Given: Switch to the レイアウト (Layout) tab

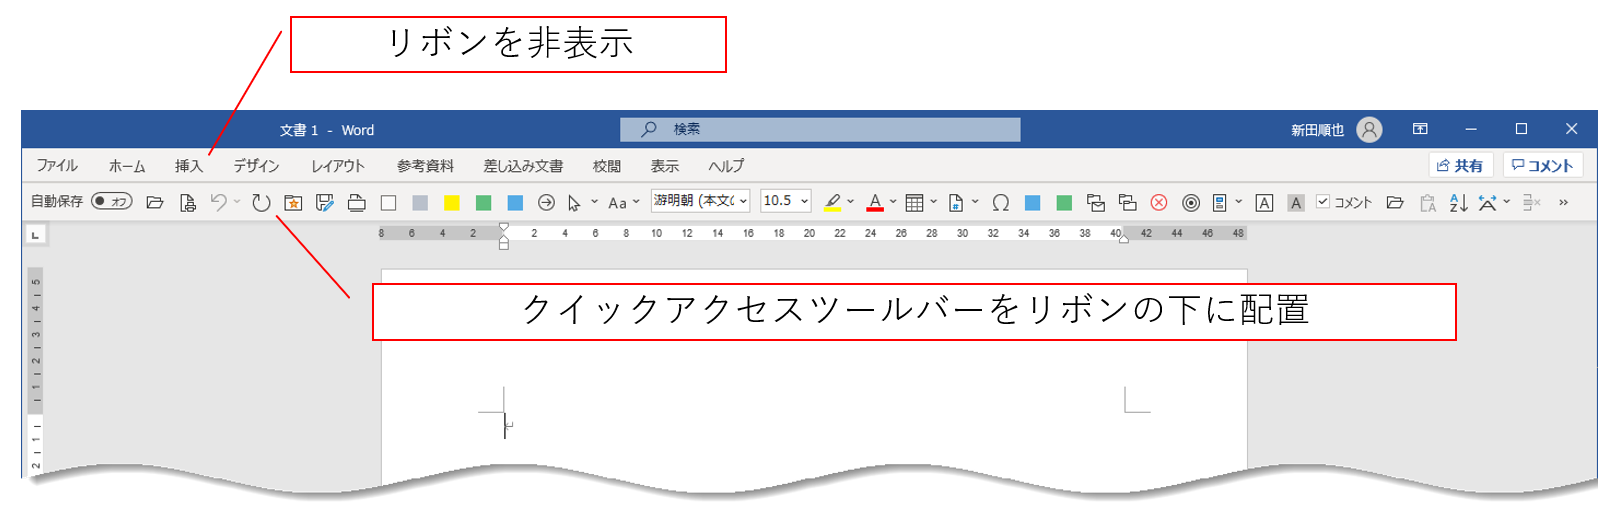Looking at the screenshot, I should pyautogui.click(x=338, y=166).
